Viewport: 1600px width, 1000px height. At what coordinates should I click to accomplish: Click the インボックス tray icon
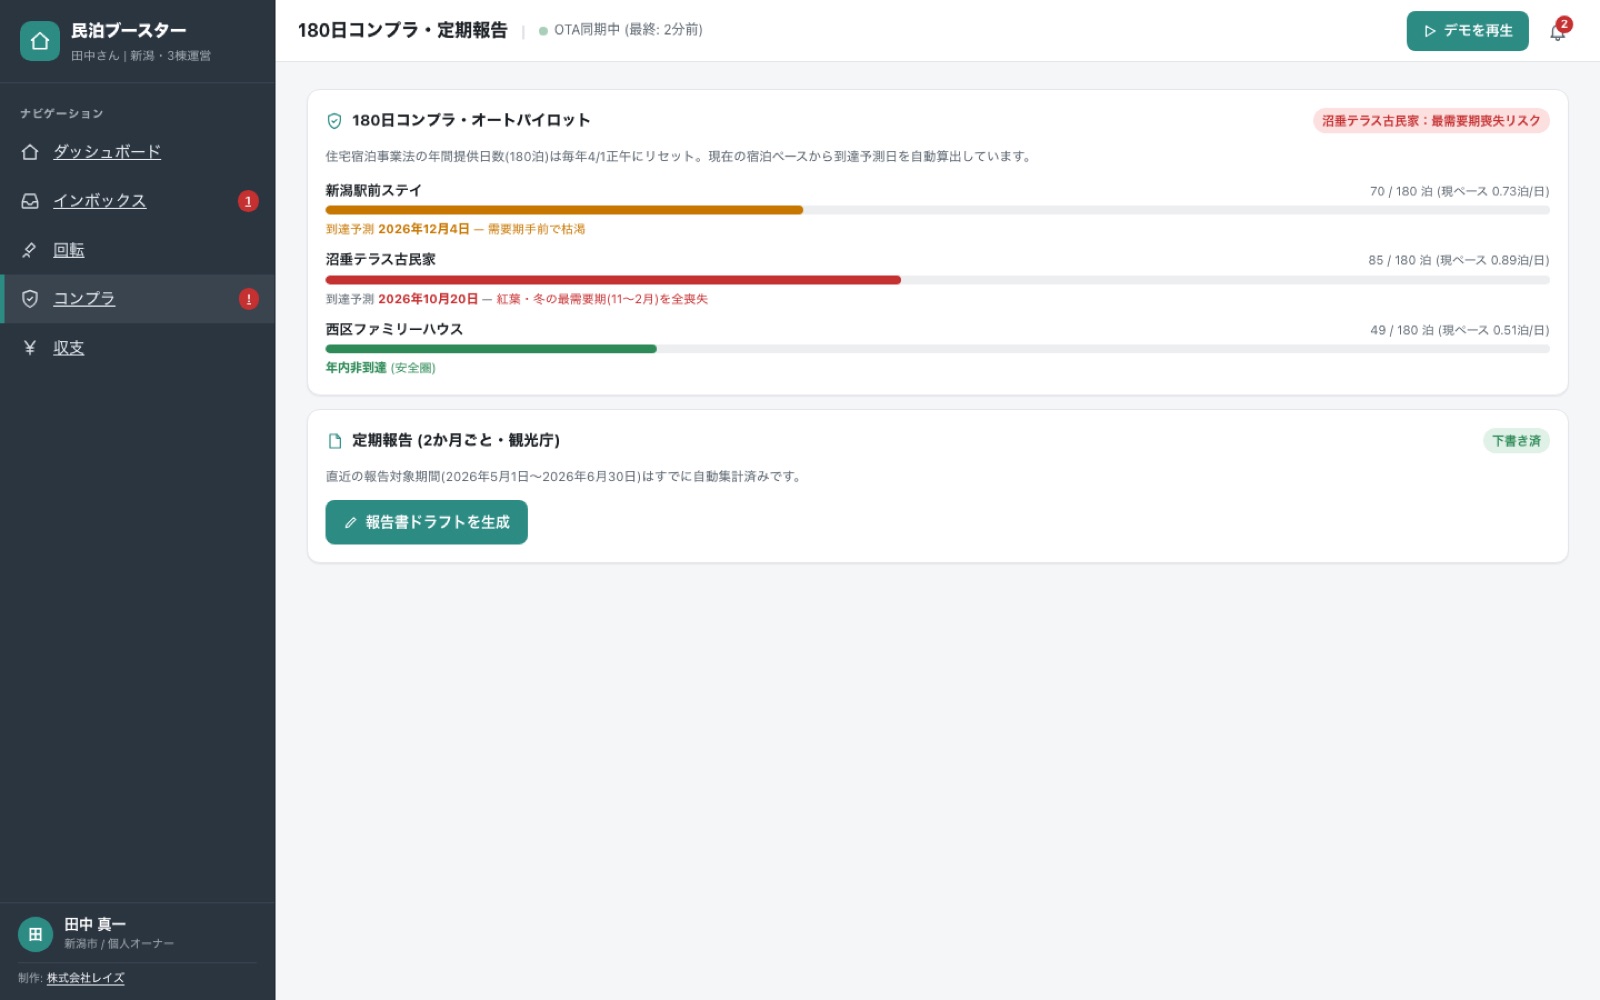(30, 201)
